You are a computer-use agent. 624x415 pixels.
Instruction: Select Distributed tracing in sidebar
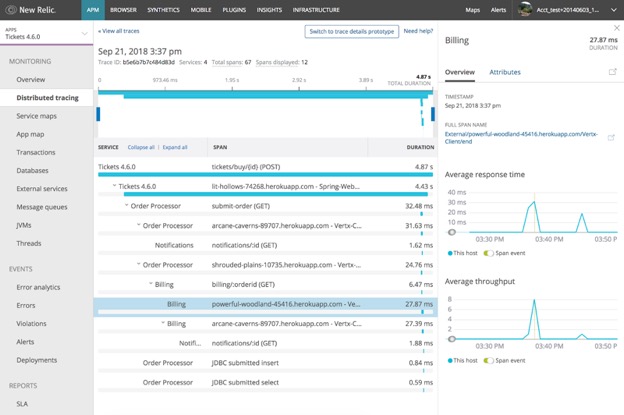pyautogui.click(x=47, y=98)
